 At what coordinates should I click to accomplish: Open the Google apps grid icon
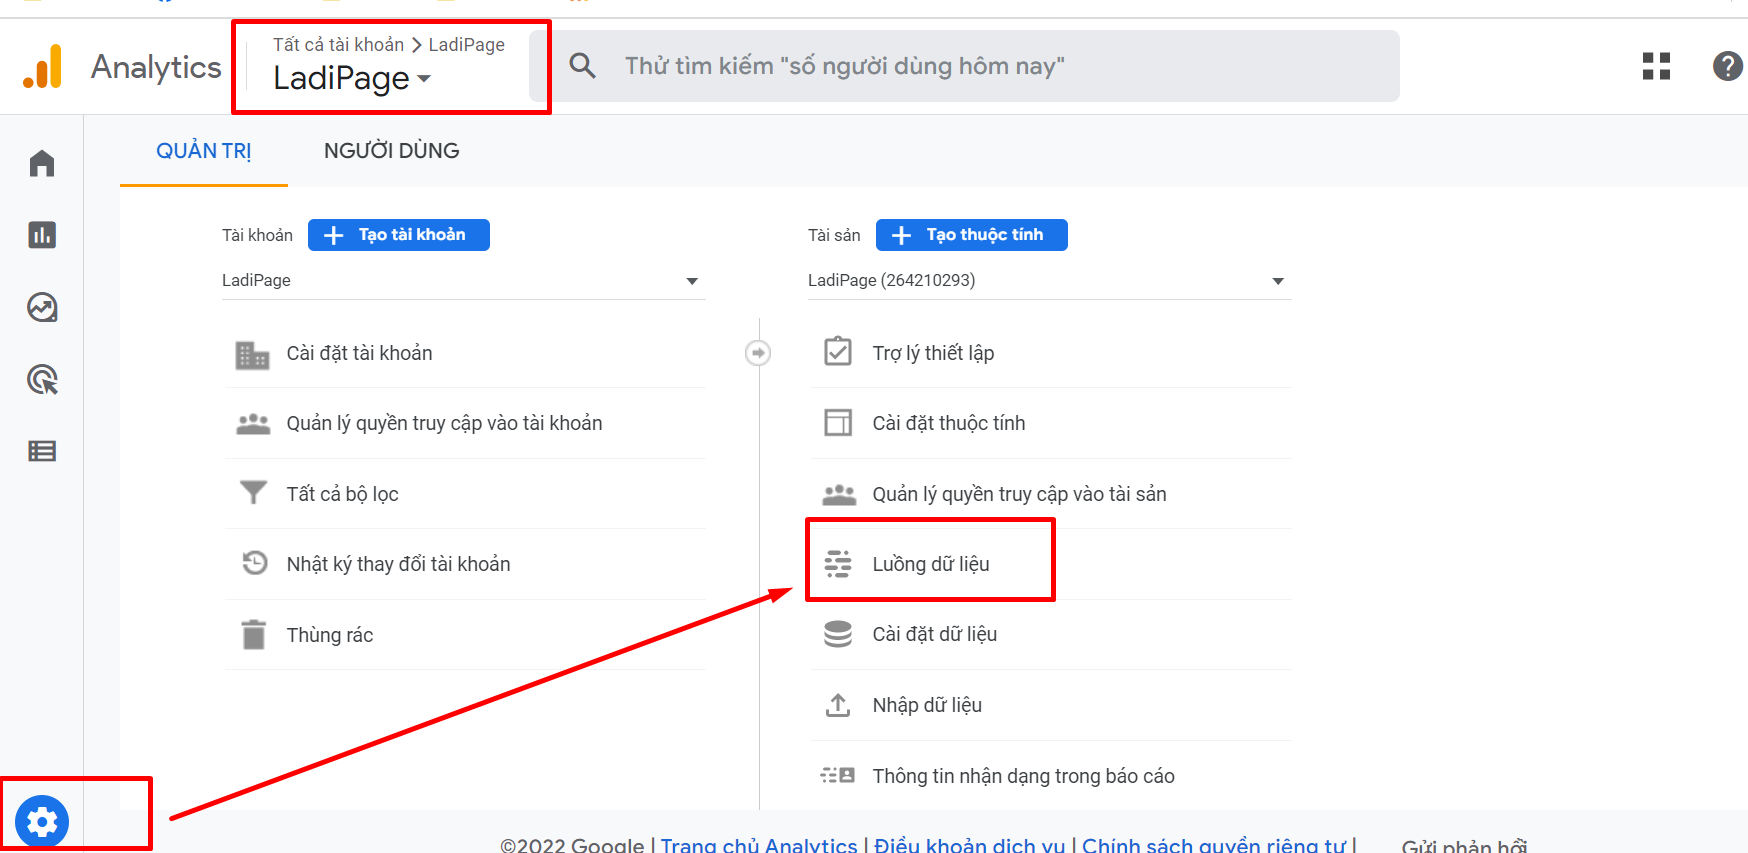1656,66
